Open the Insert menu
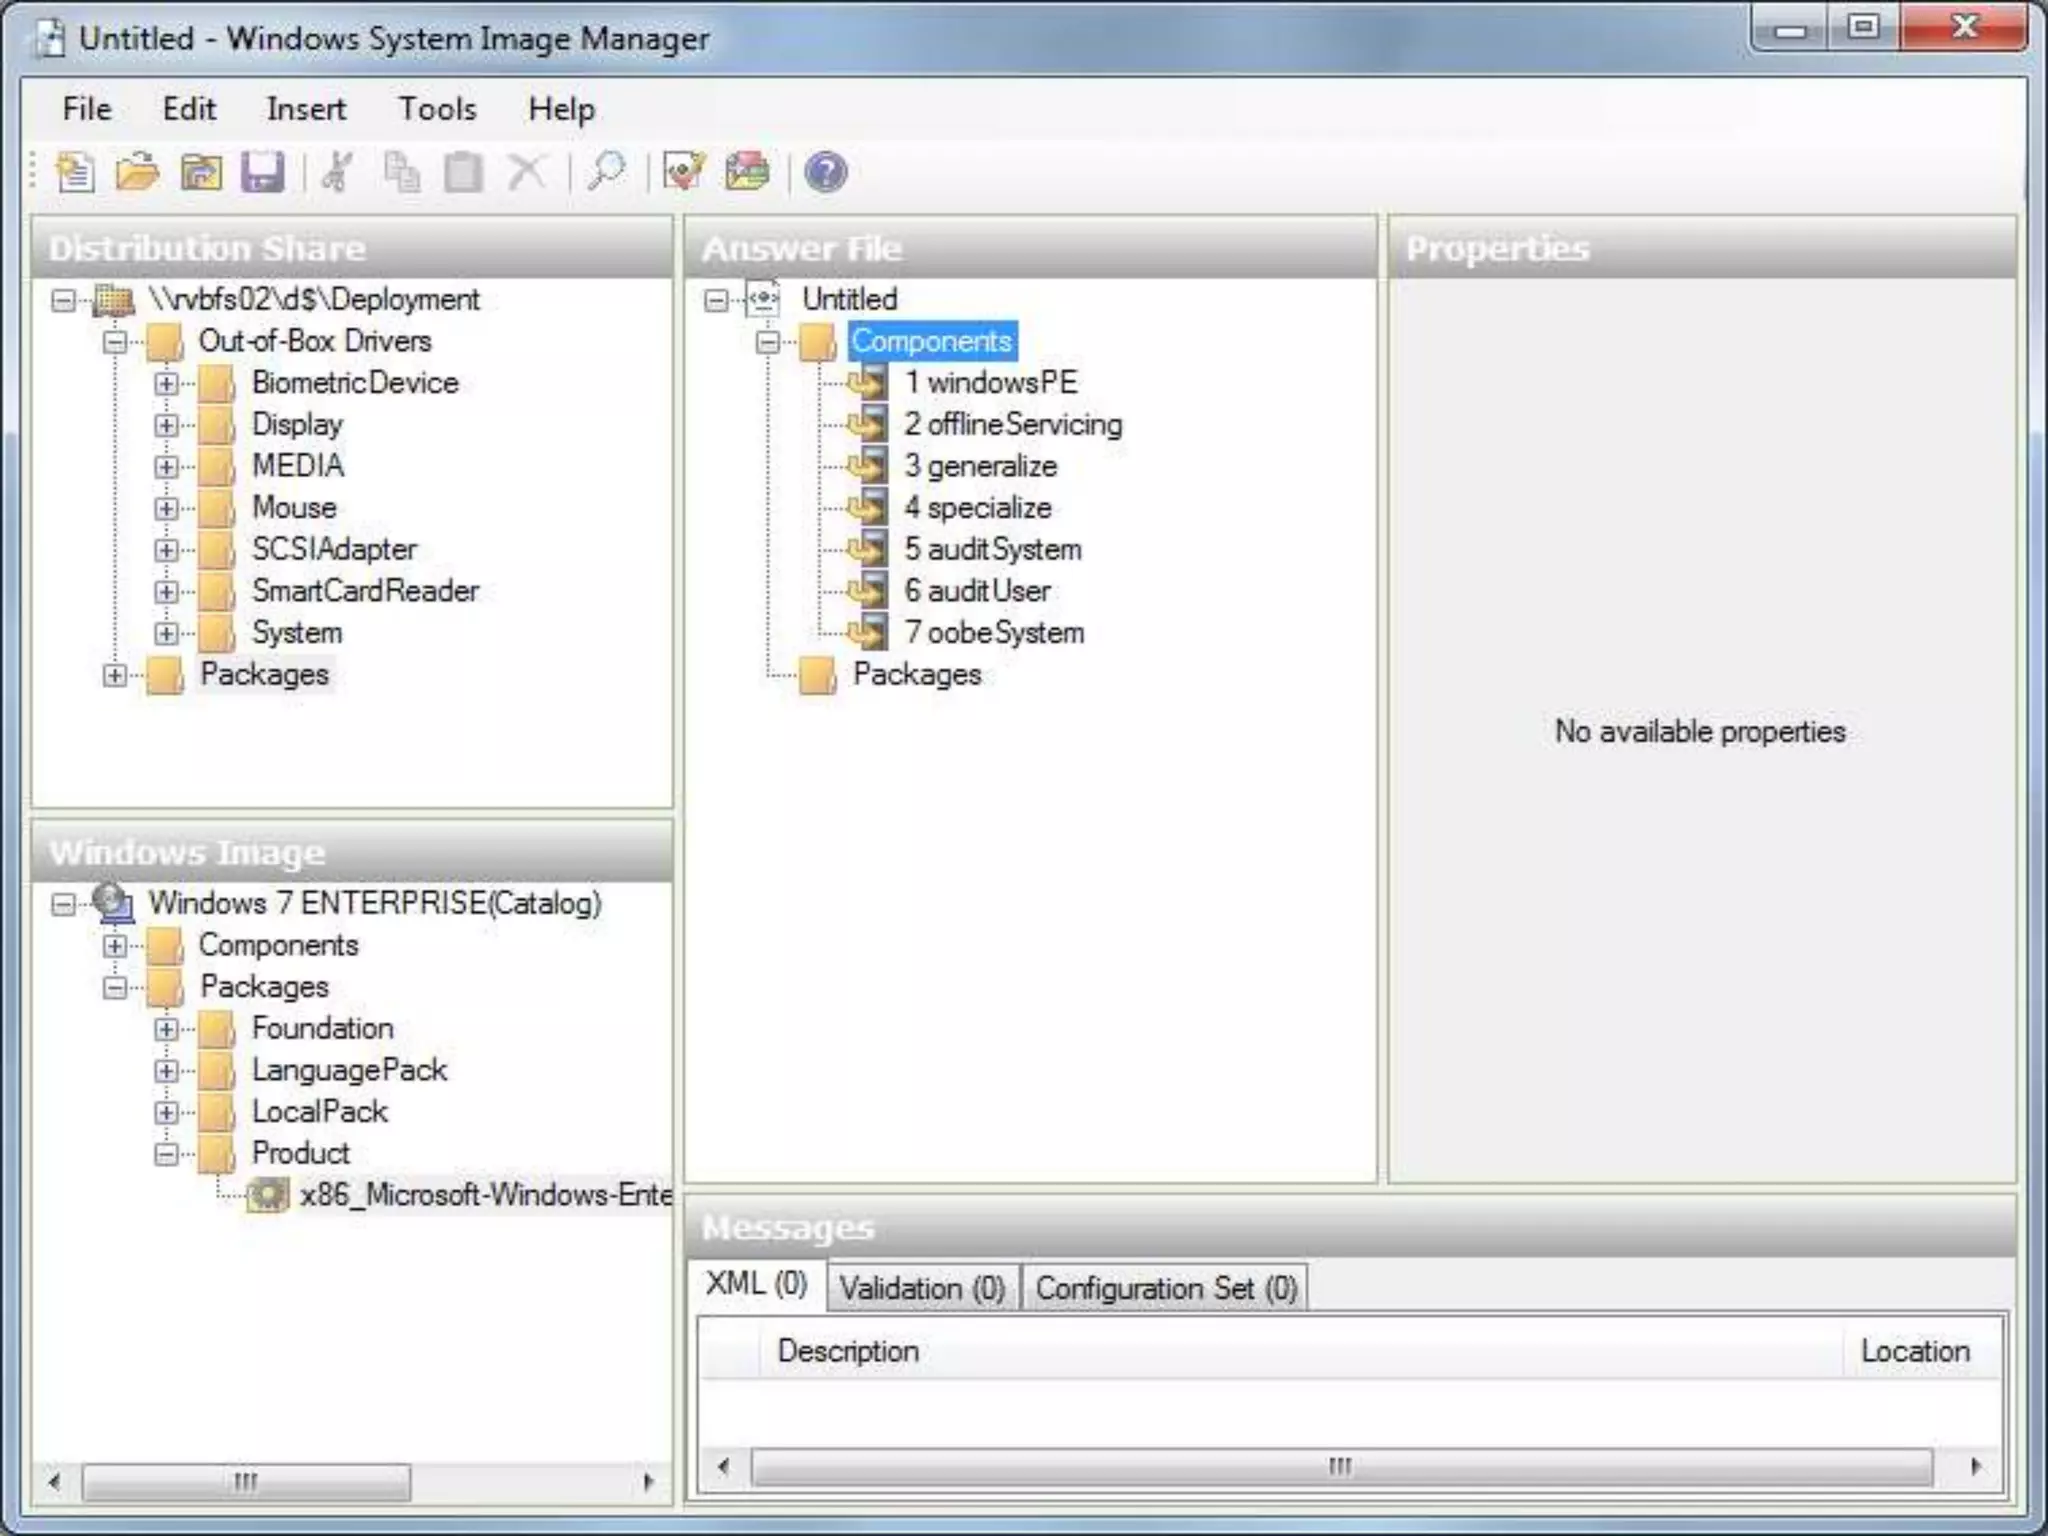Screen dimensions: 2048x1536 [306, 108]
